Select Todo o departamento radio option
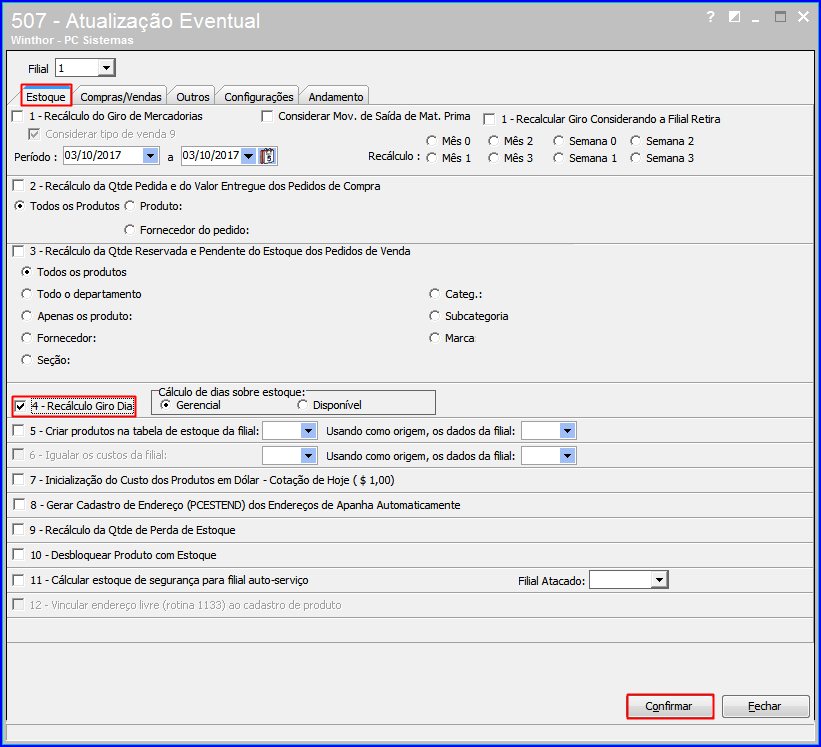This screenshot has width=821, height=747. 26,294
